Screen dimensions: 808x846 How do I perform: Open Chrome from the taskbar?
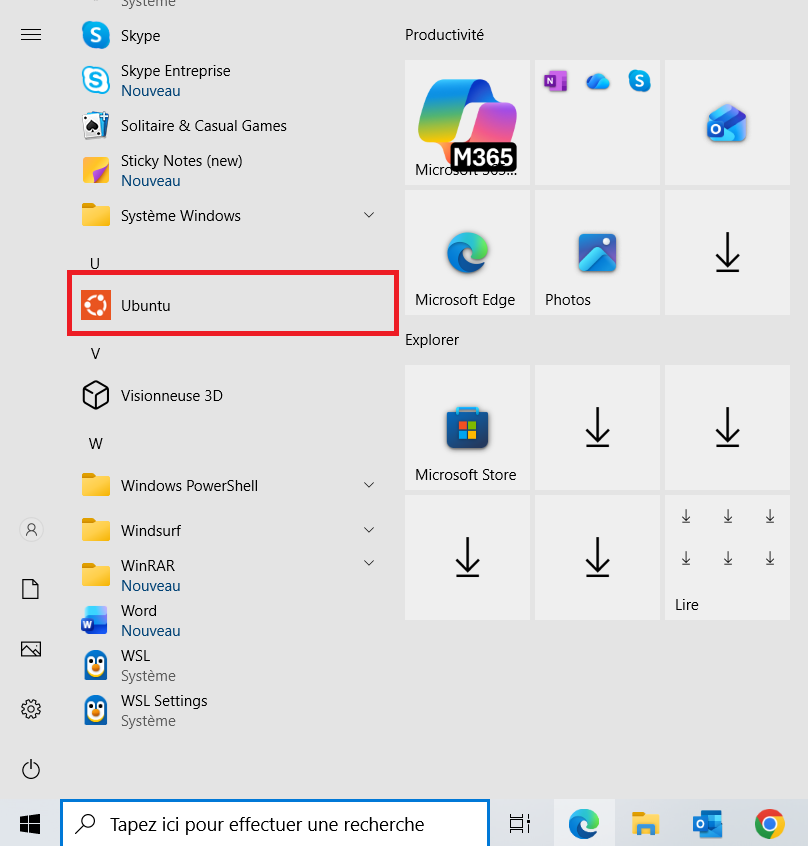click(x=769, y=823)
